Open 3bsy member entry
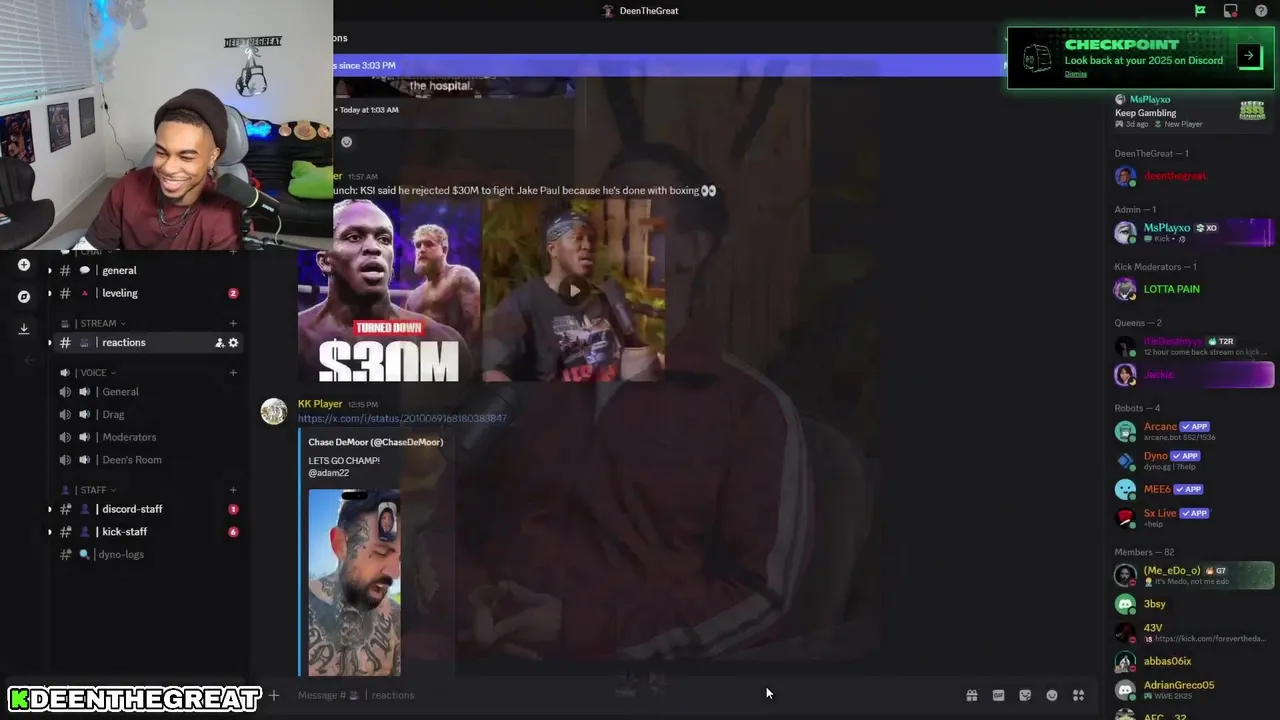1280x720 pixels. (1193, 604)
